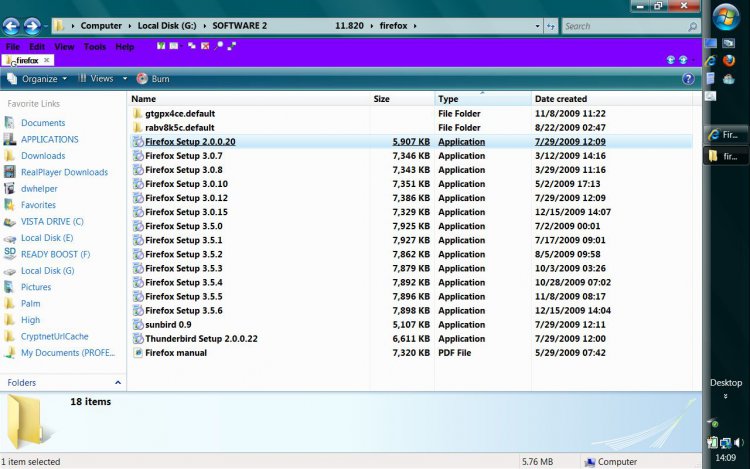Select sunbird 0.9 file
The image size is (750, 469).
point(168,325)
